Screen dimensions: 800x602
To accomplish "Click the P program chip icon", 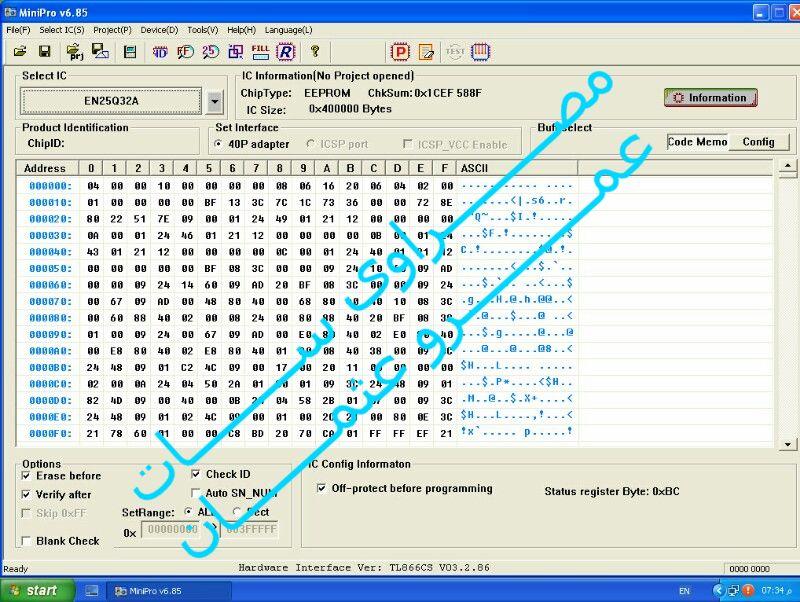I will click(401, 52).
